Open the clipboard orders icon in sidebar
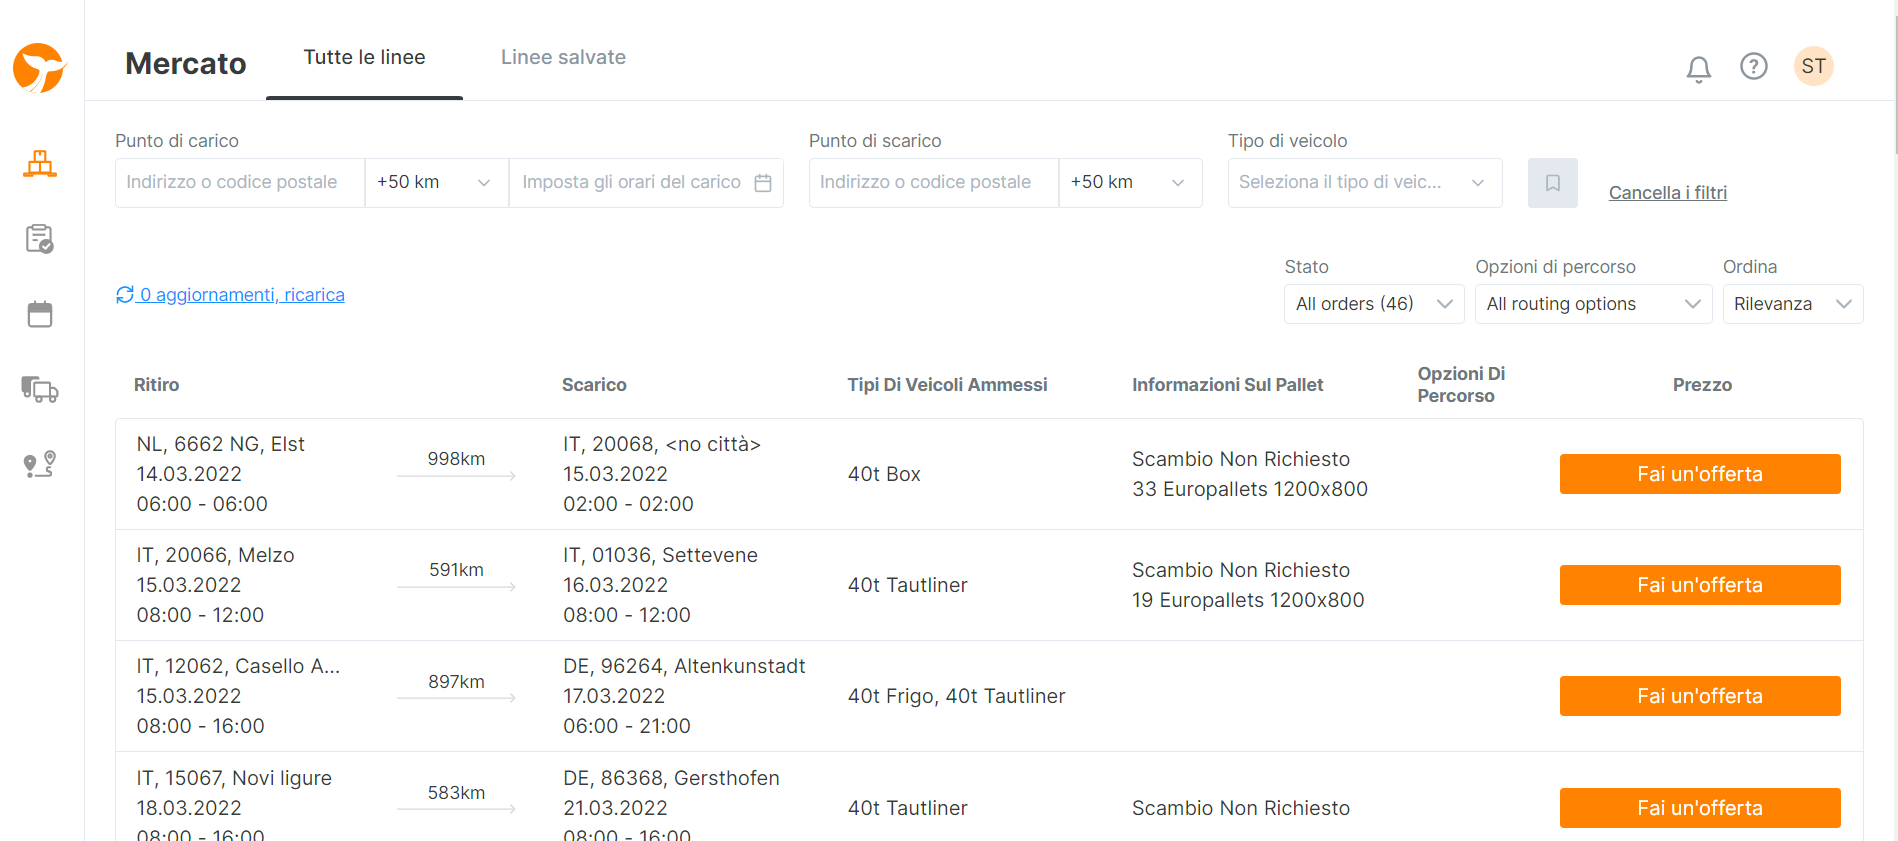The image size is (1898, 841). (x=40, y=239)
